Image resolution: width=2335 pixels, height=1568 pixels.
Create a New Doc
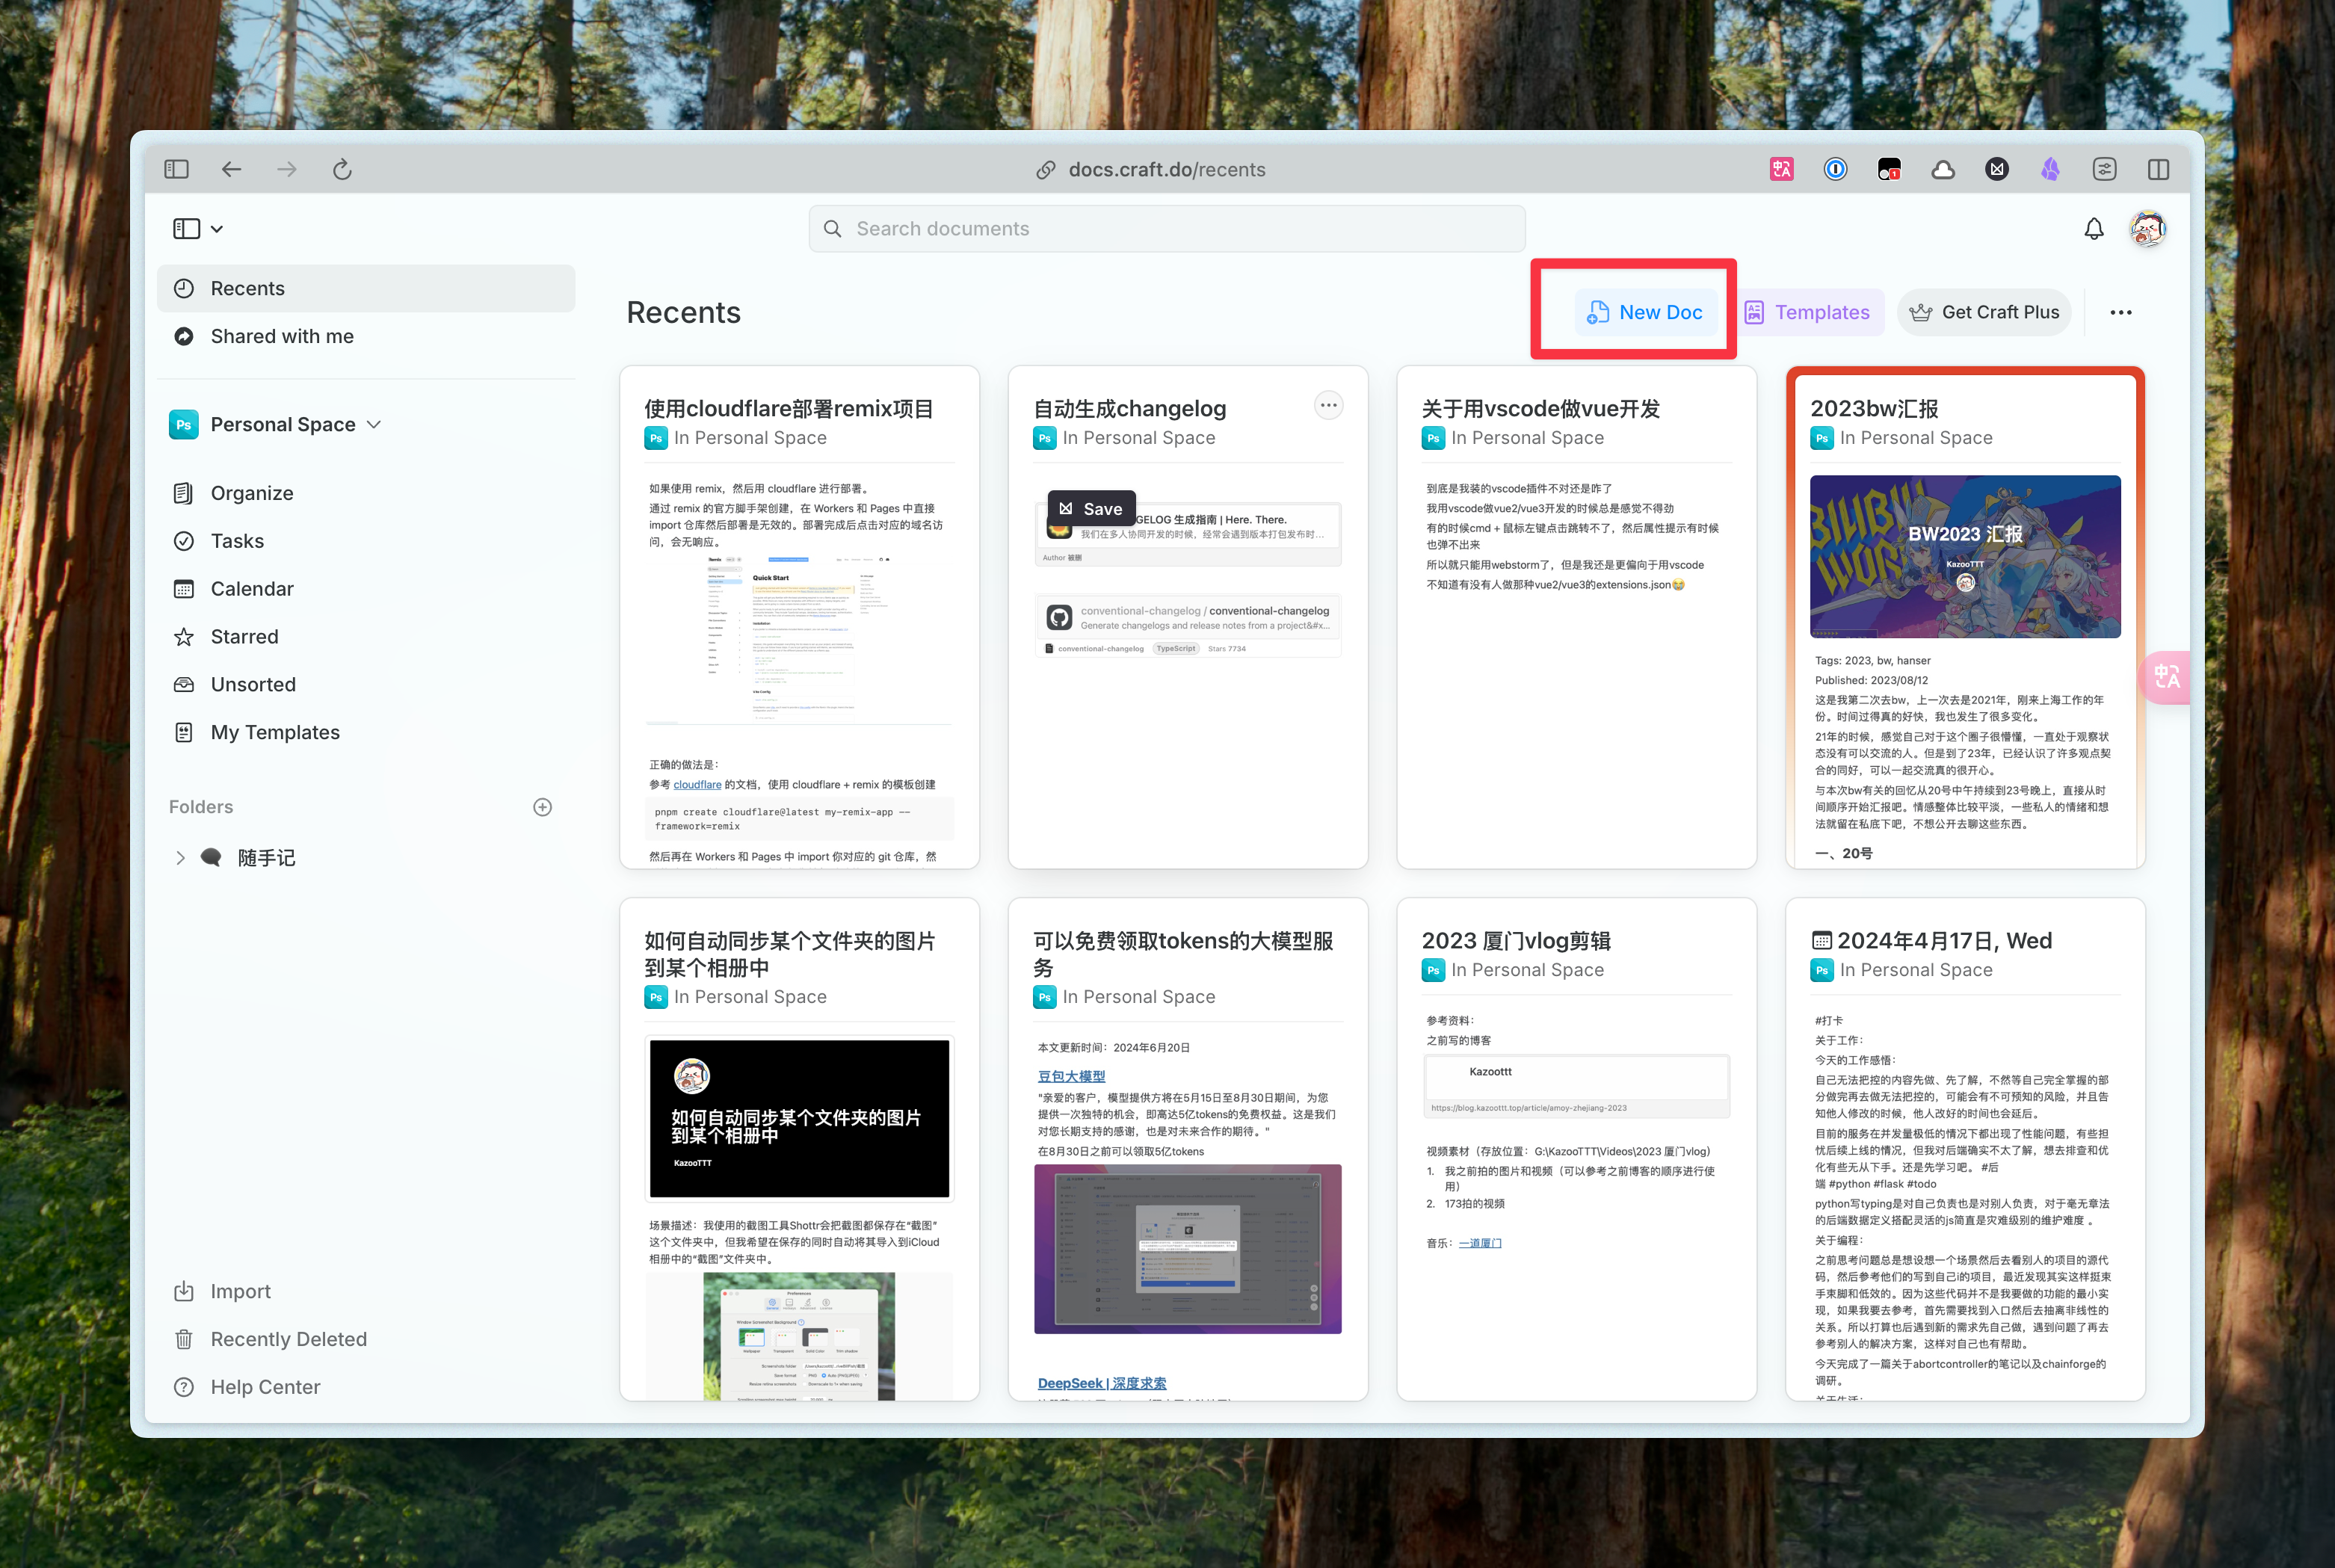click(1646, 312)
